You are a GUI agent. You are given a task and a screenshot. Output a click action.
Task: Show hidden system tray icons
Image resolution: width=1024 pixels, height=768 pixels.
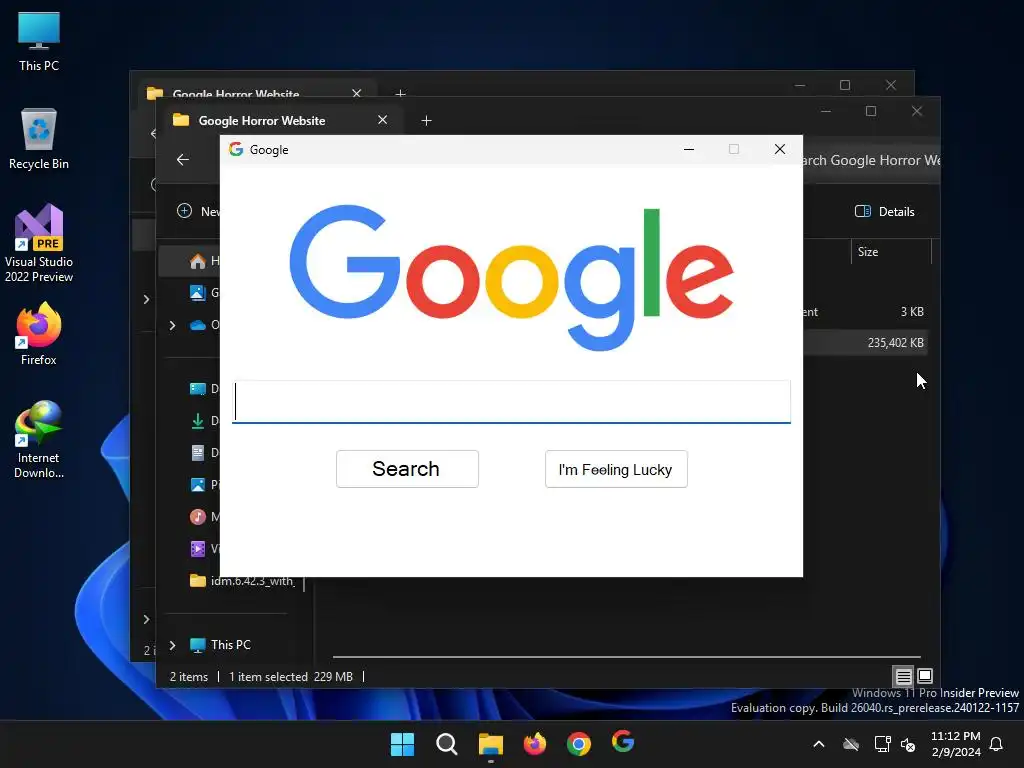click(818, 744)
